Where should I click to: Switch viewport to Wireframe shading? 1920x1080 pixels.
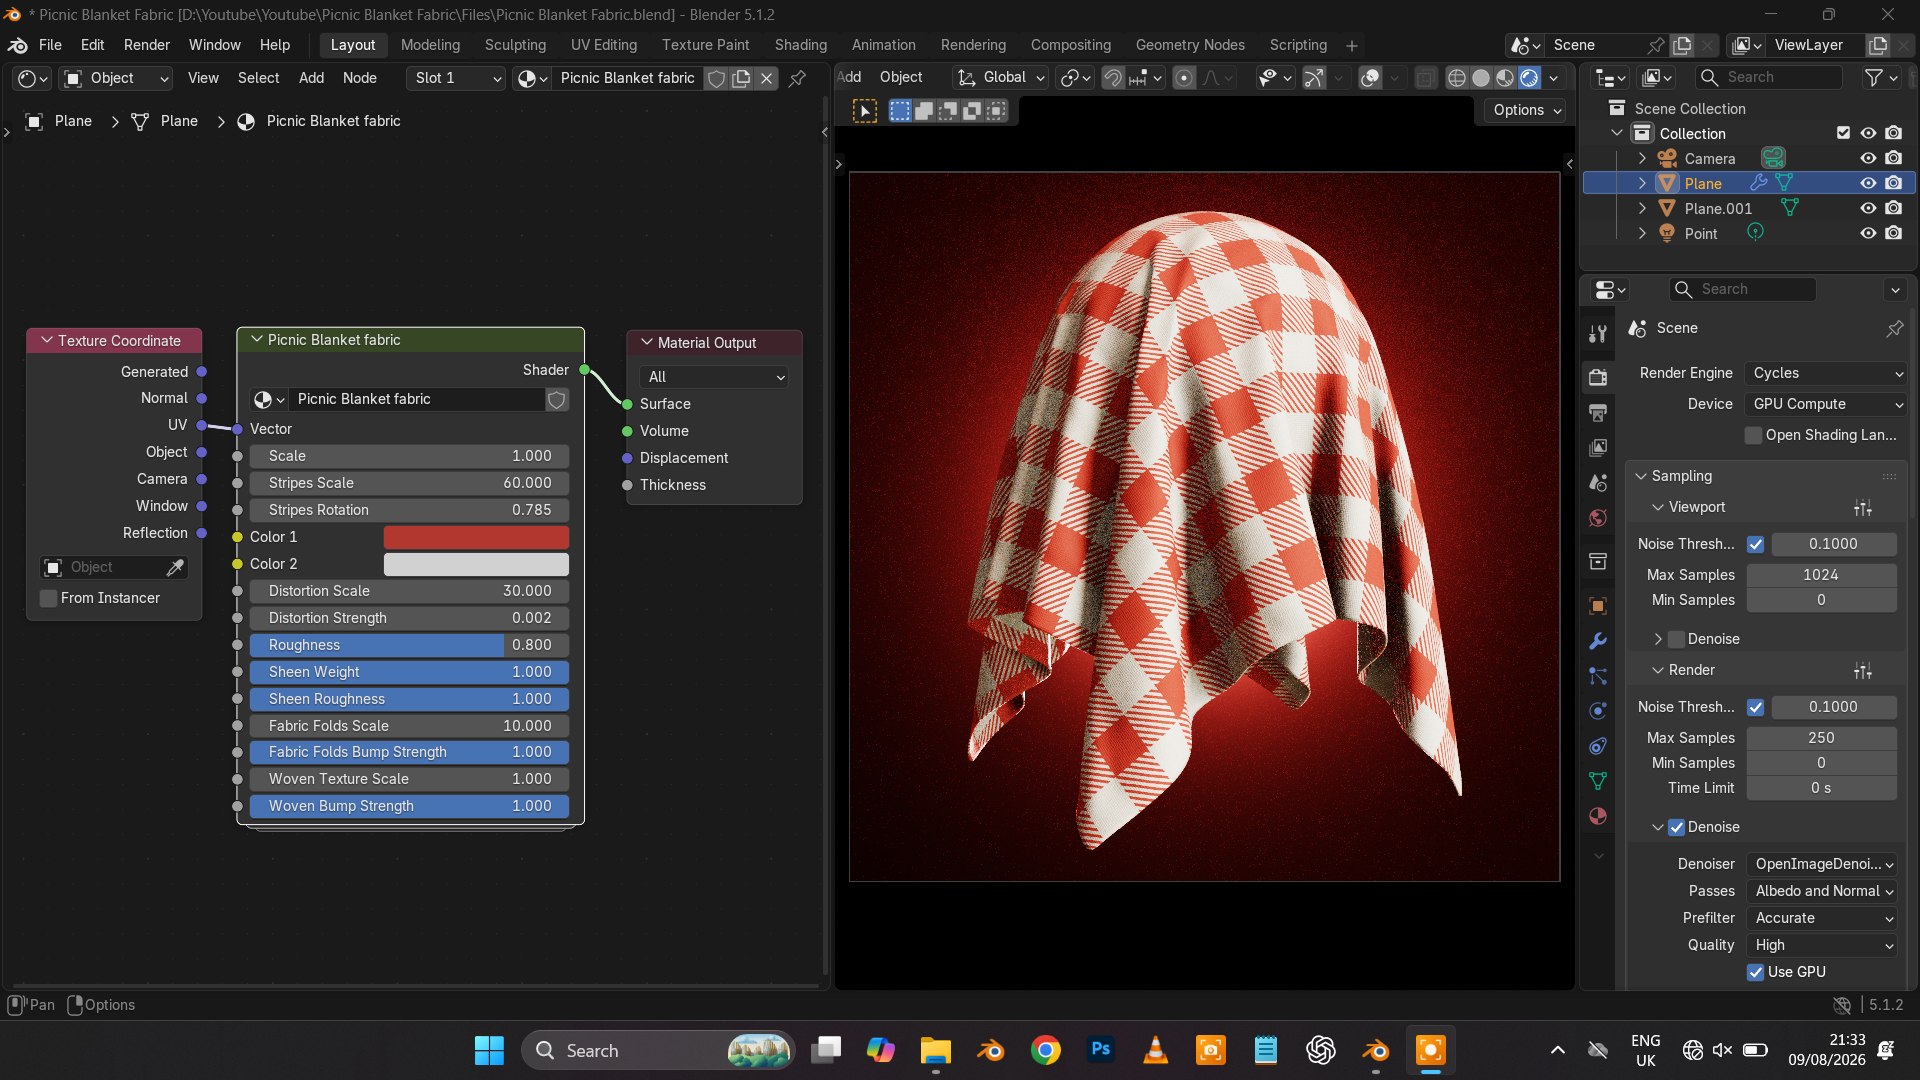(1457, 78)
